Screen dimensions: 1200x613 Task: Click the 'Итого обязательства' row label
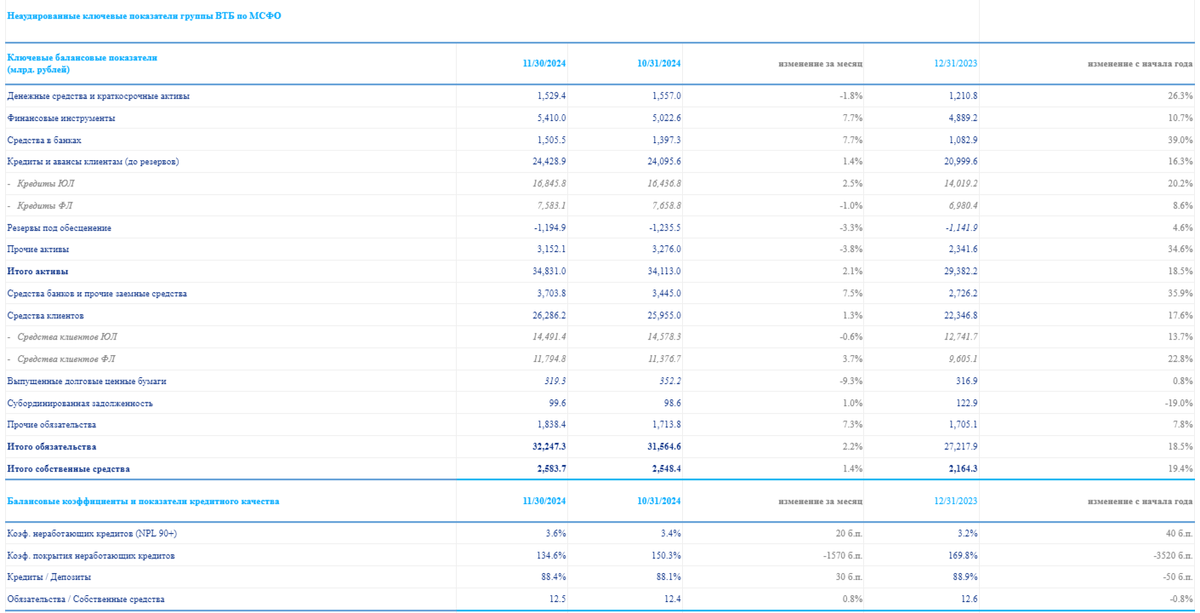tap(52, 447)
